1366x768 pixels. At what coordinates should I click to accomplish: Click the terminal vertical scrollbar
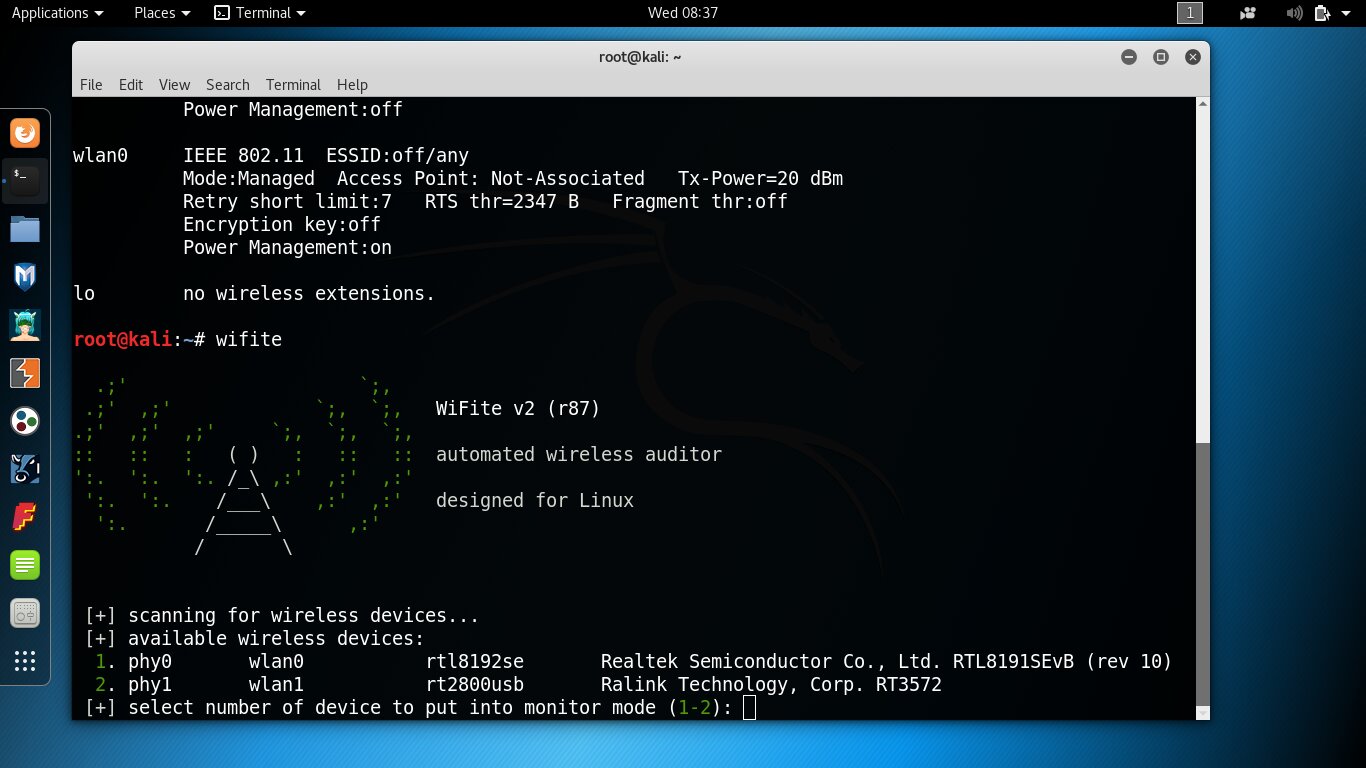(x=1202, y=570)
